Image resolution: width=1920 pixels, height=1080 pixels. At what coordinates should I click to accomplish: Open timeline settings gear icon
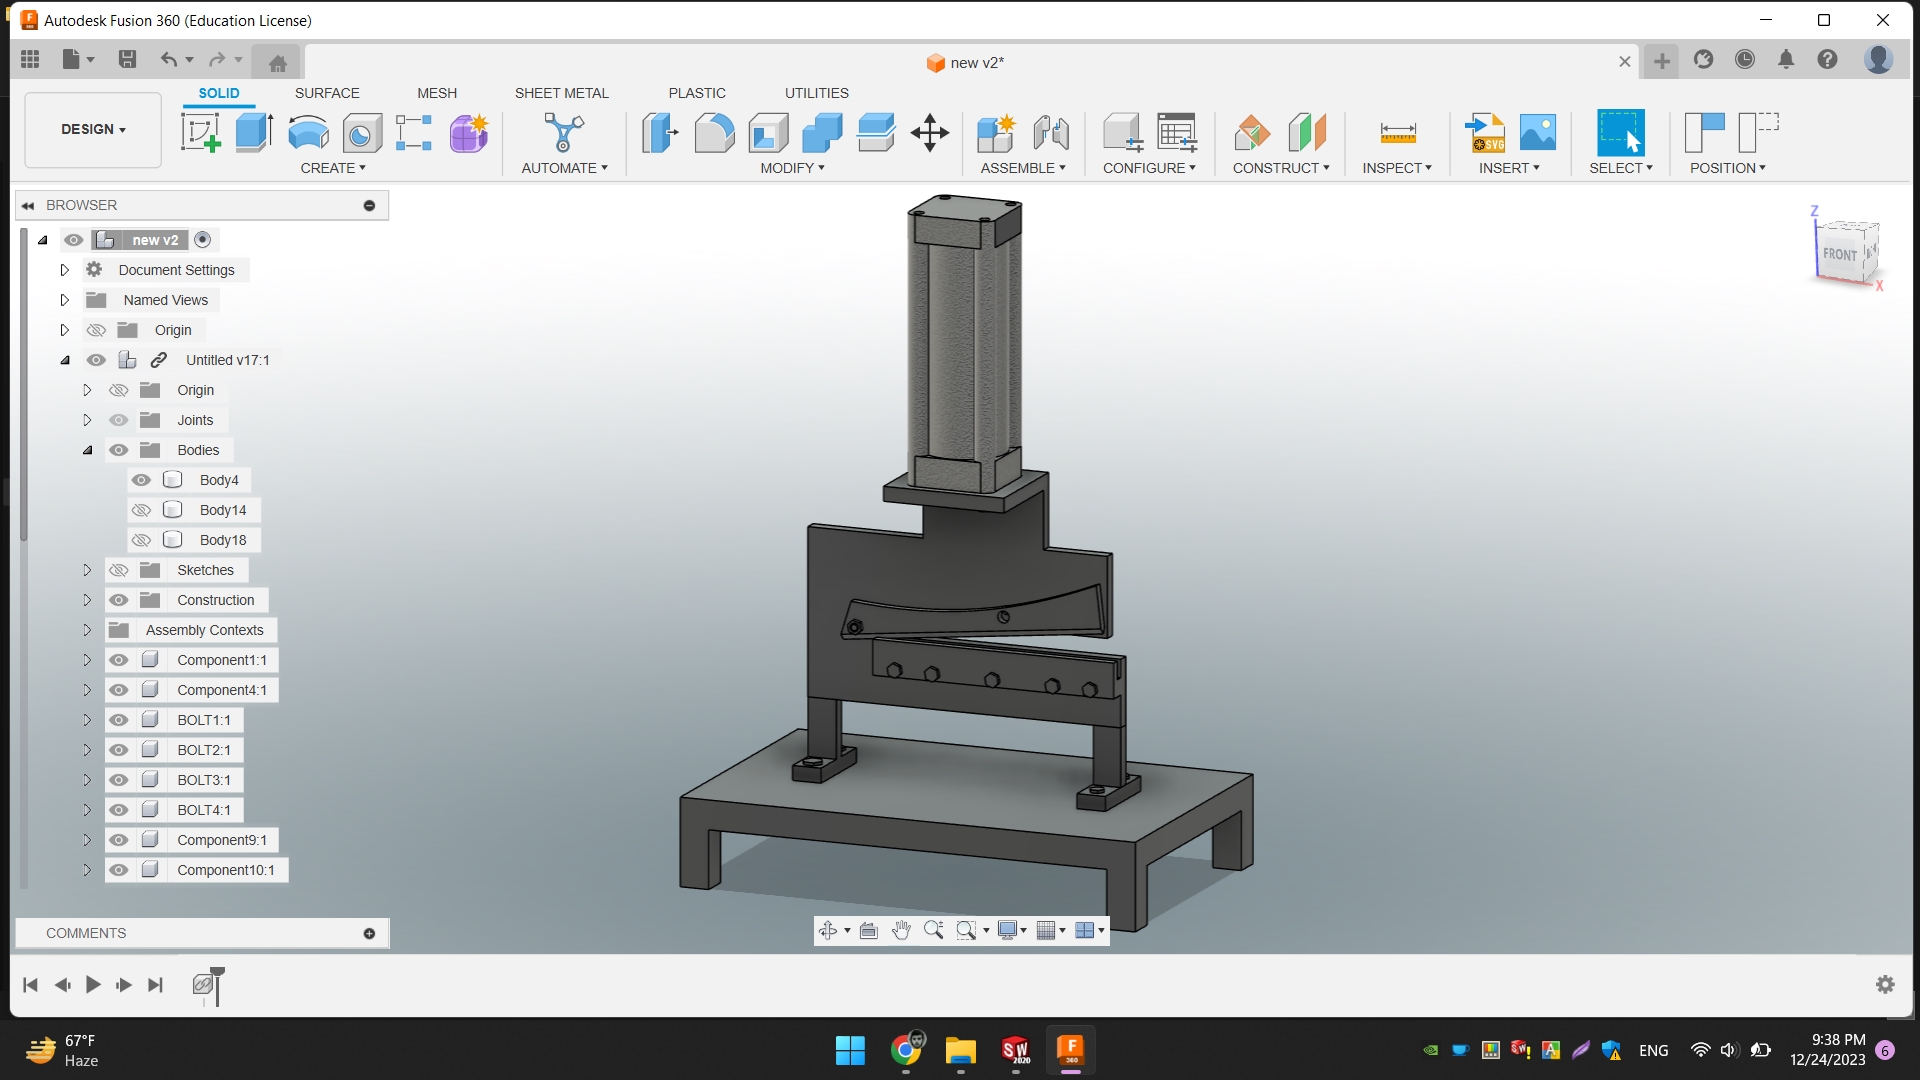(1885, 984)
